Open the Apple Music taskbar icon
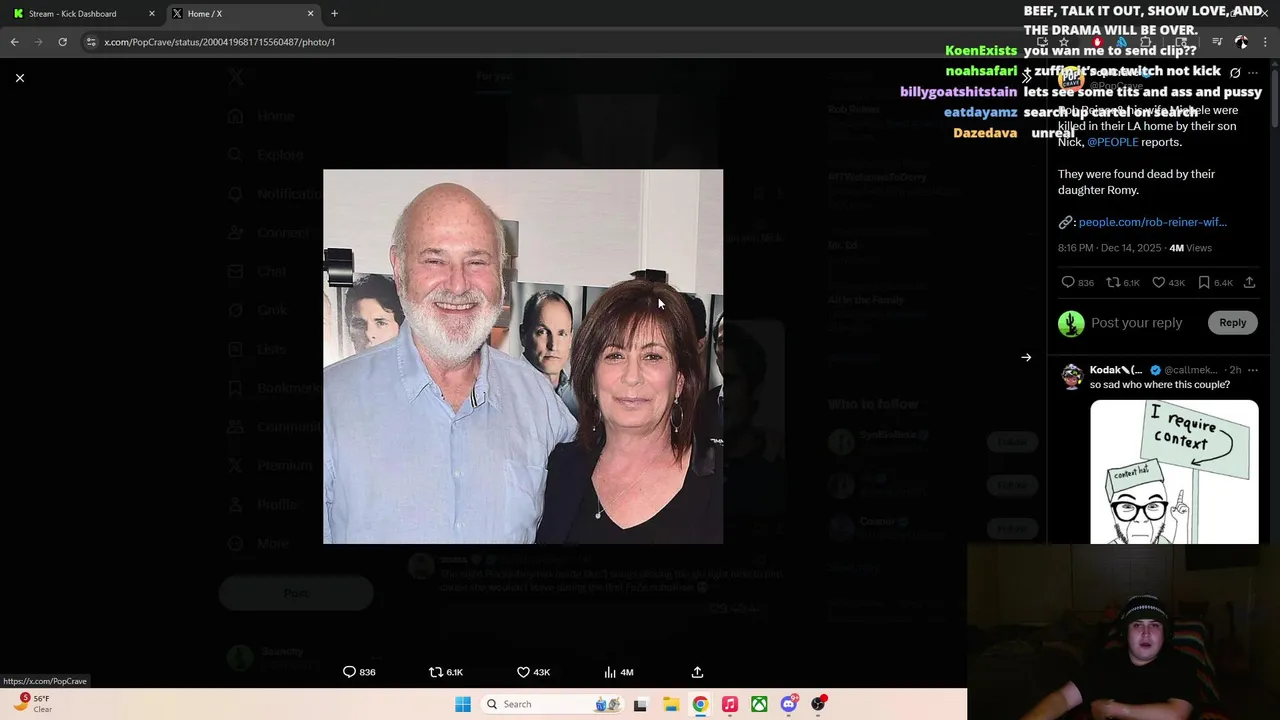This screenshot has width=1280, height=720. (x=730, y=704)
